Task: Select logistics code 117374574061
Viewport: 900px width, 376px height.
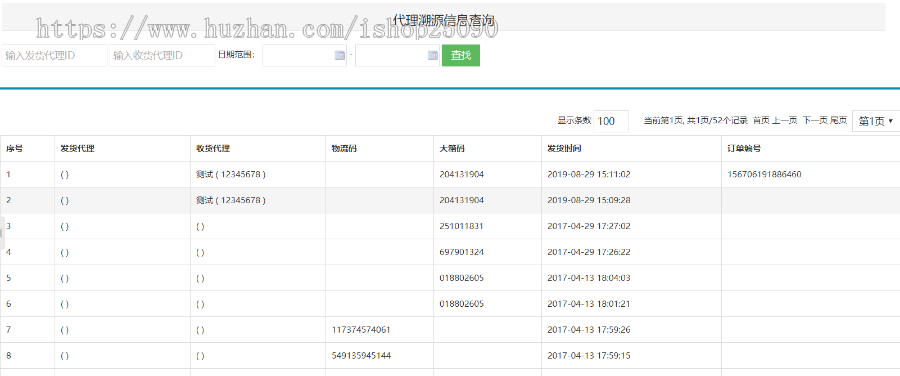Action: coord(362,330)
